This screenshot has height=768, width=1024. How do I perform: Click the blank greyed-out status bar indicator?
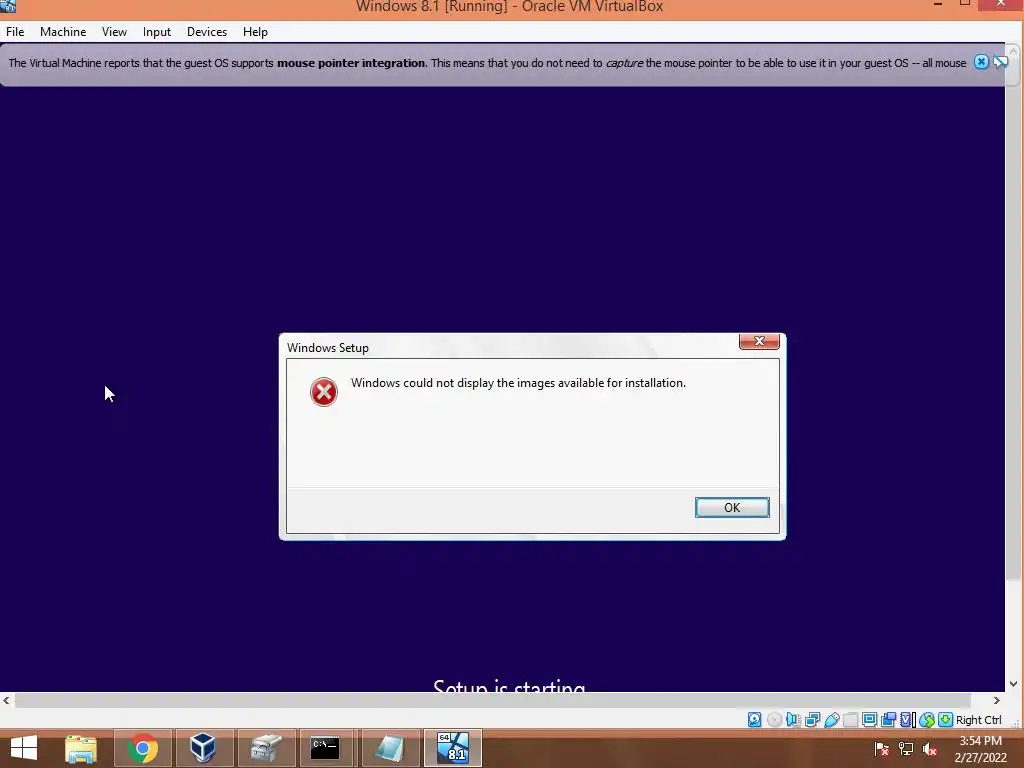tap(850, 720)
